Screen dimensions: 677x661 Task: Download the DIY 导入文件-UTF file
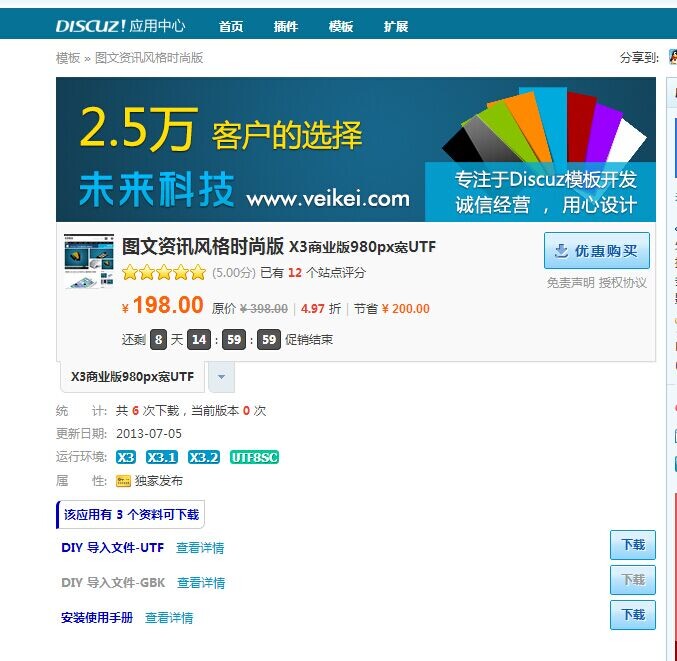pos(633,545)
